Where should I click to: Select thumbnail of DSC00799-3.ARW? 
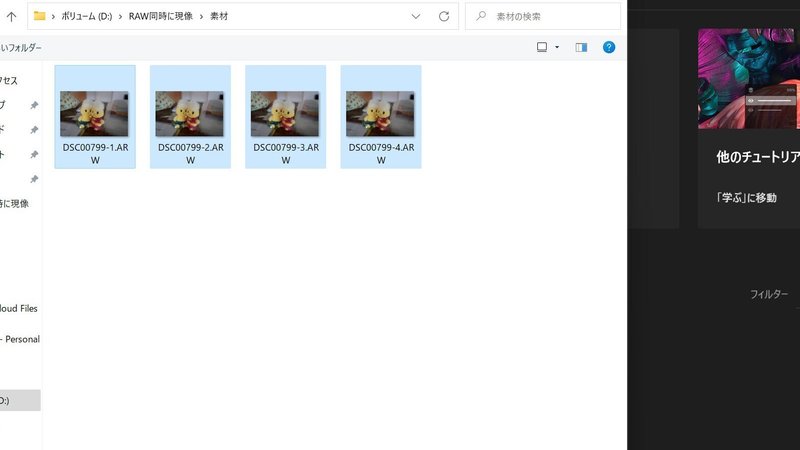[285, 114]
